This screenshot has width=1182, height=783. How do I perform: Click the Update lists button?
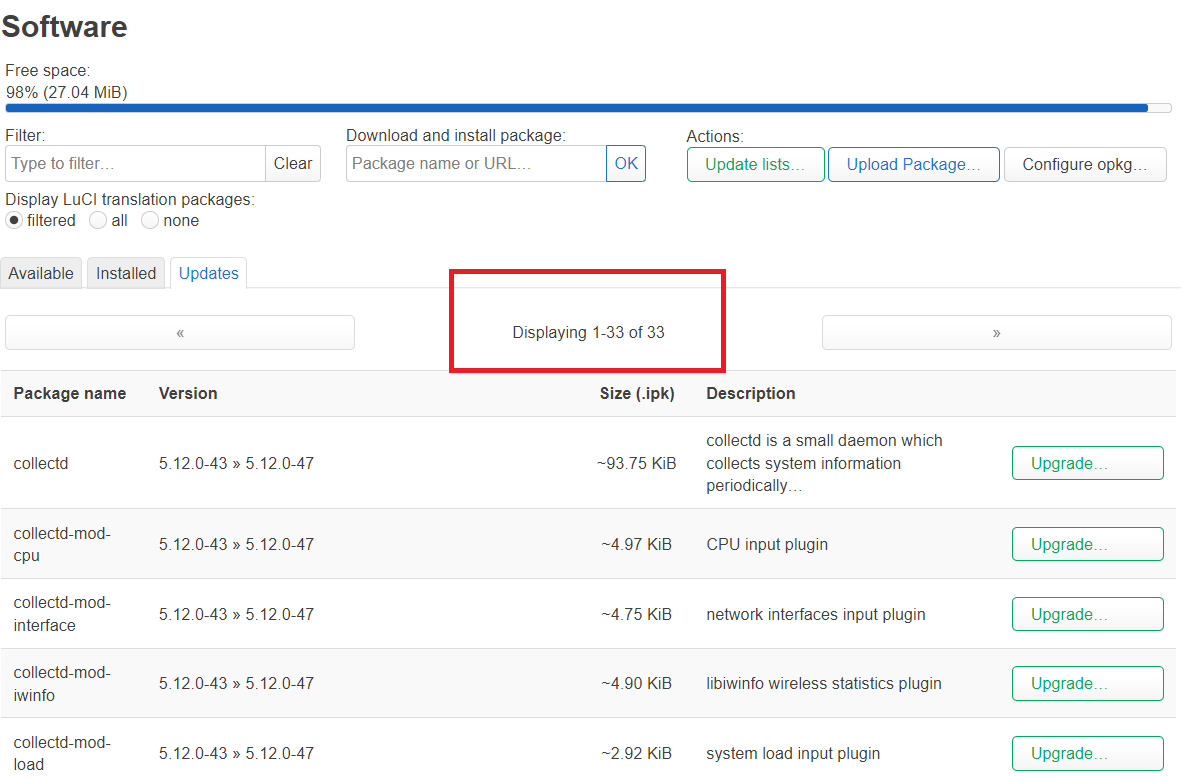click(x=755, y=164)
